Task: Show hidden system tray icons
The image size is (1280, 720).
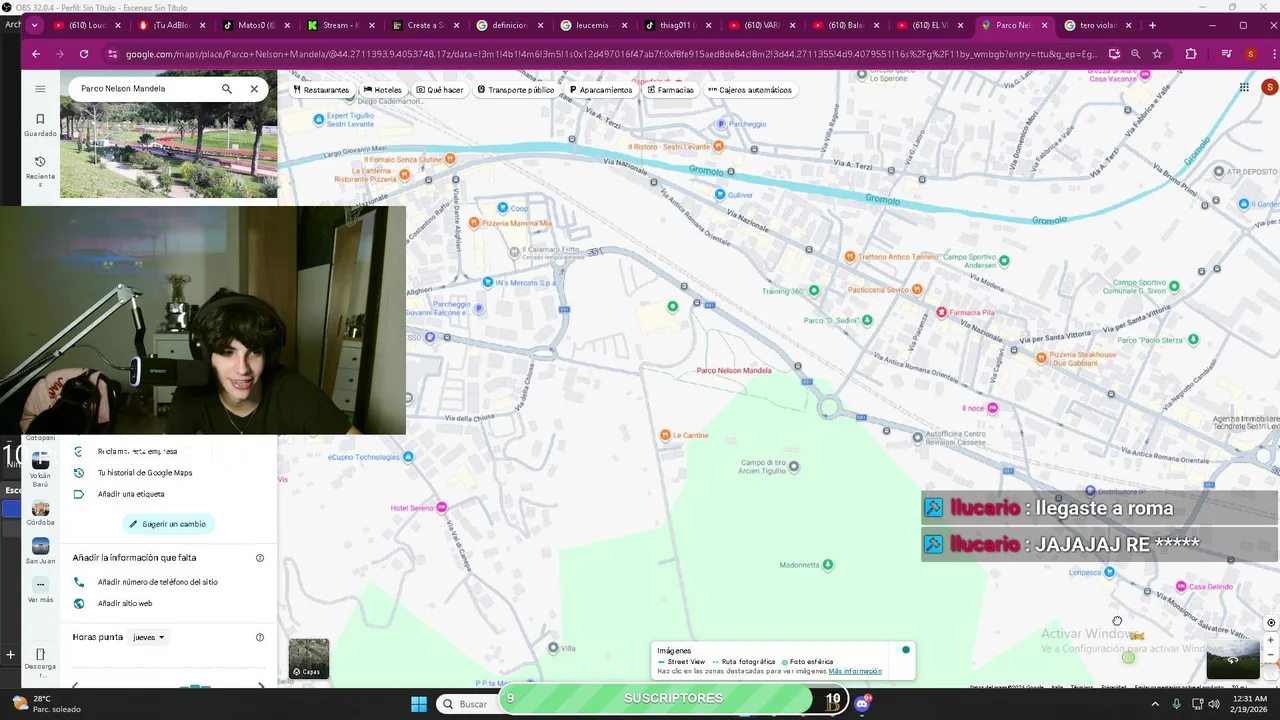Action: click(1155, 704)
